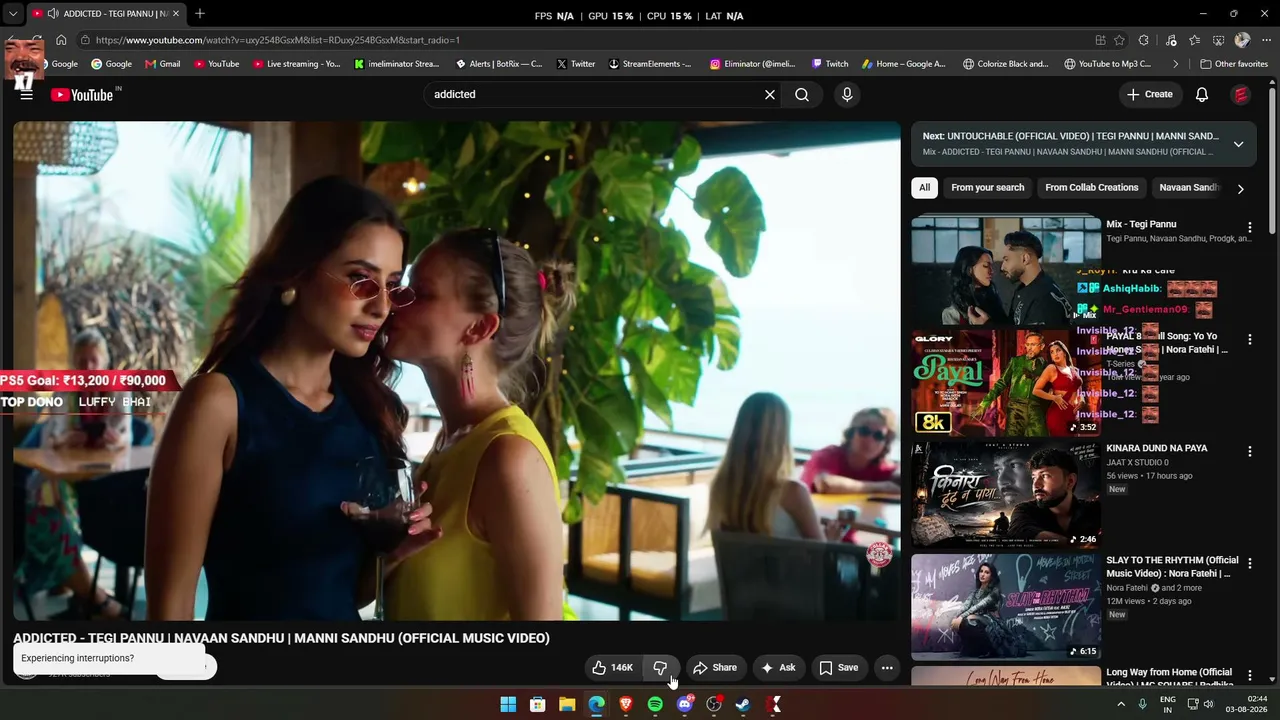
Task: Open the Twitter bookmark
Action: click(x=576, y=64)
